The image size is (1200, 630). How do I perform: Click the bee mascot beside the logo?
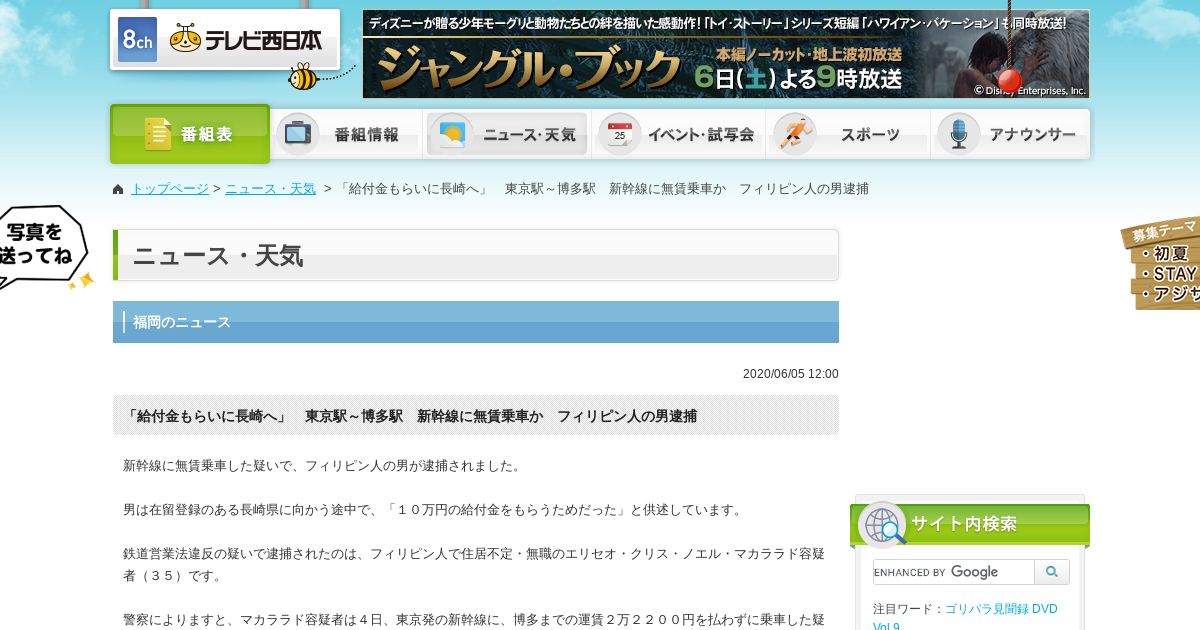coord(303,76)
